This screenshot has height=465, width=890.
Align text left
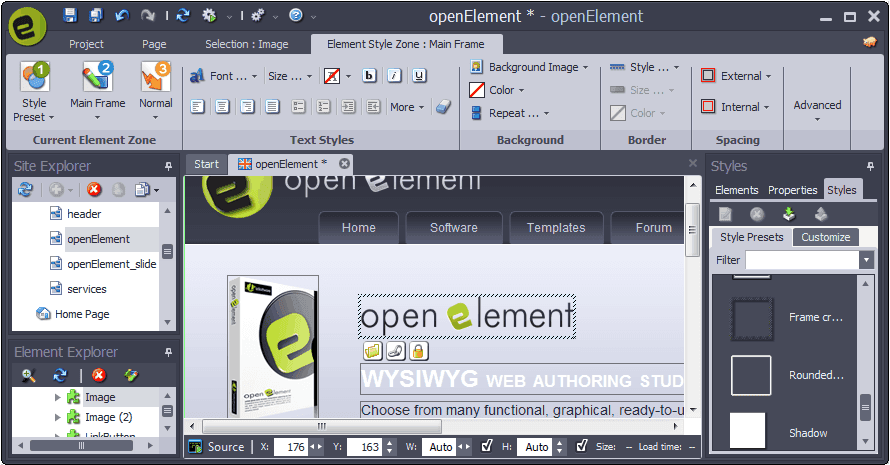click(x=198, y=107)
